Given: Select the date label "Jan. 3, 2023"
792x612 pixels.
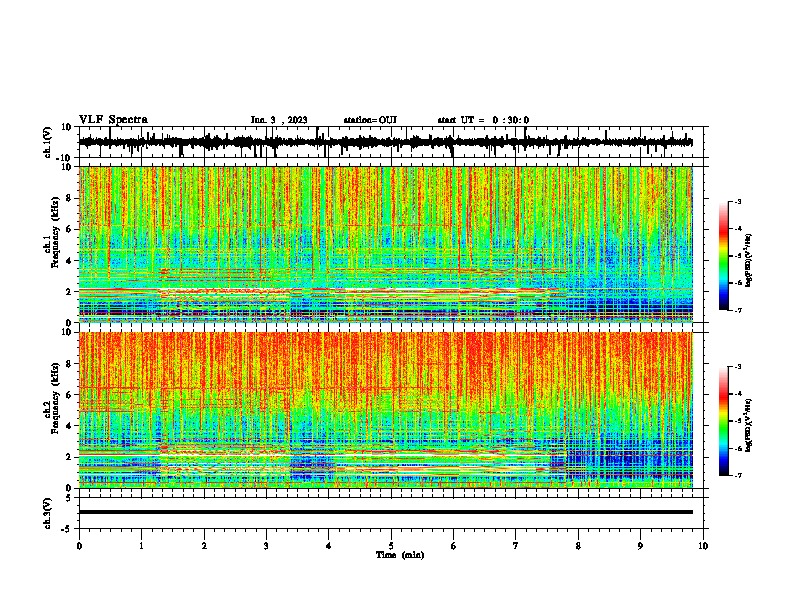Looking at the screenshot, I should 279,120.
